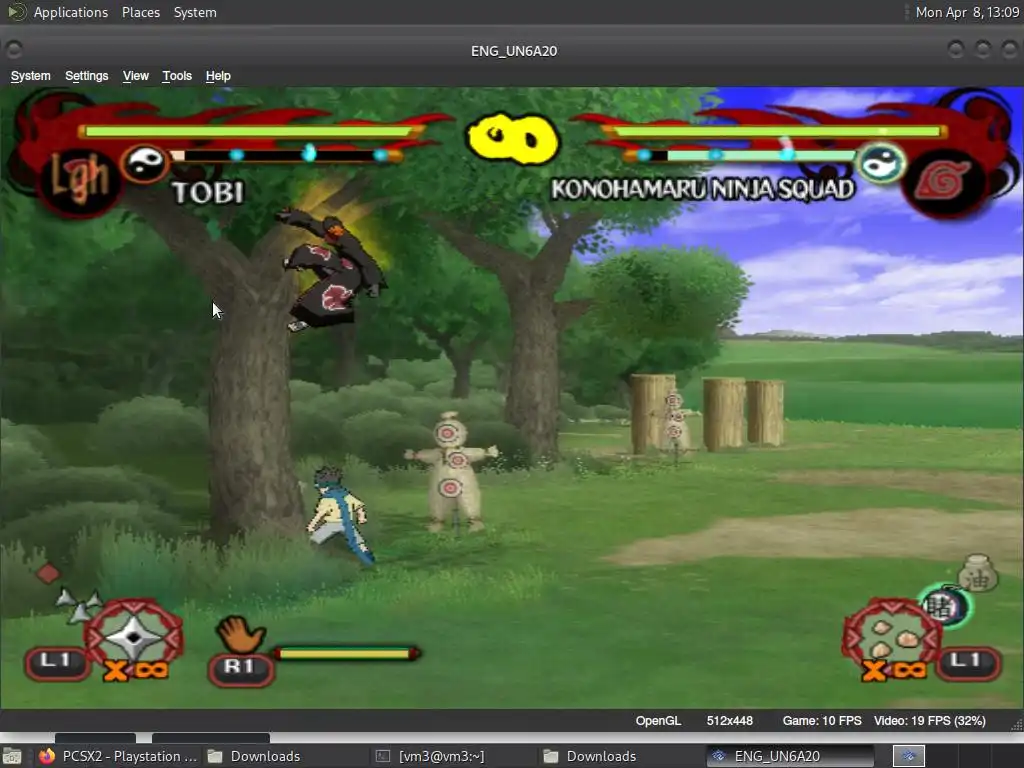Open the Applications menu in top panel

[71, 12]
